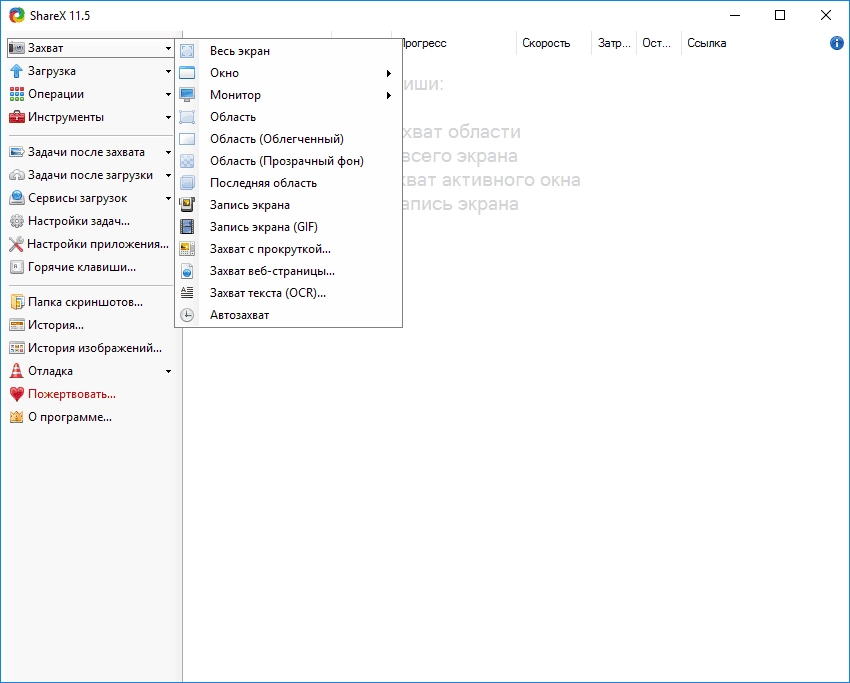Click the screen recorder icon beside Запись экрана
Image resolution: width=850 pixels, height=683 pixels.
[187, 205]
